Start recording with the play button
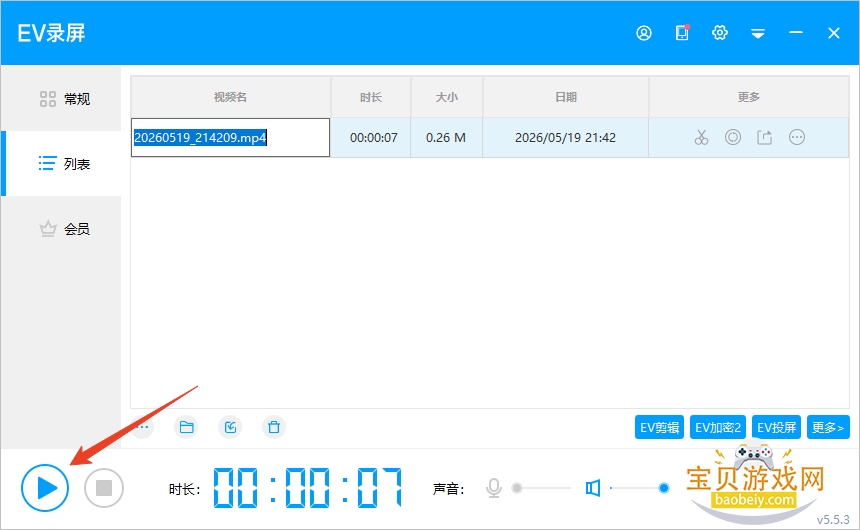 pyautogui.click(x=45, y=488)
